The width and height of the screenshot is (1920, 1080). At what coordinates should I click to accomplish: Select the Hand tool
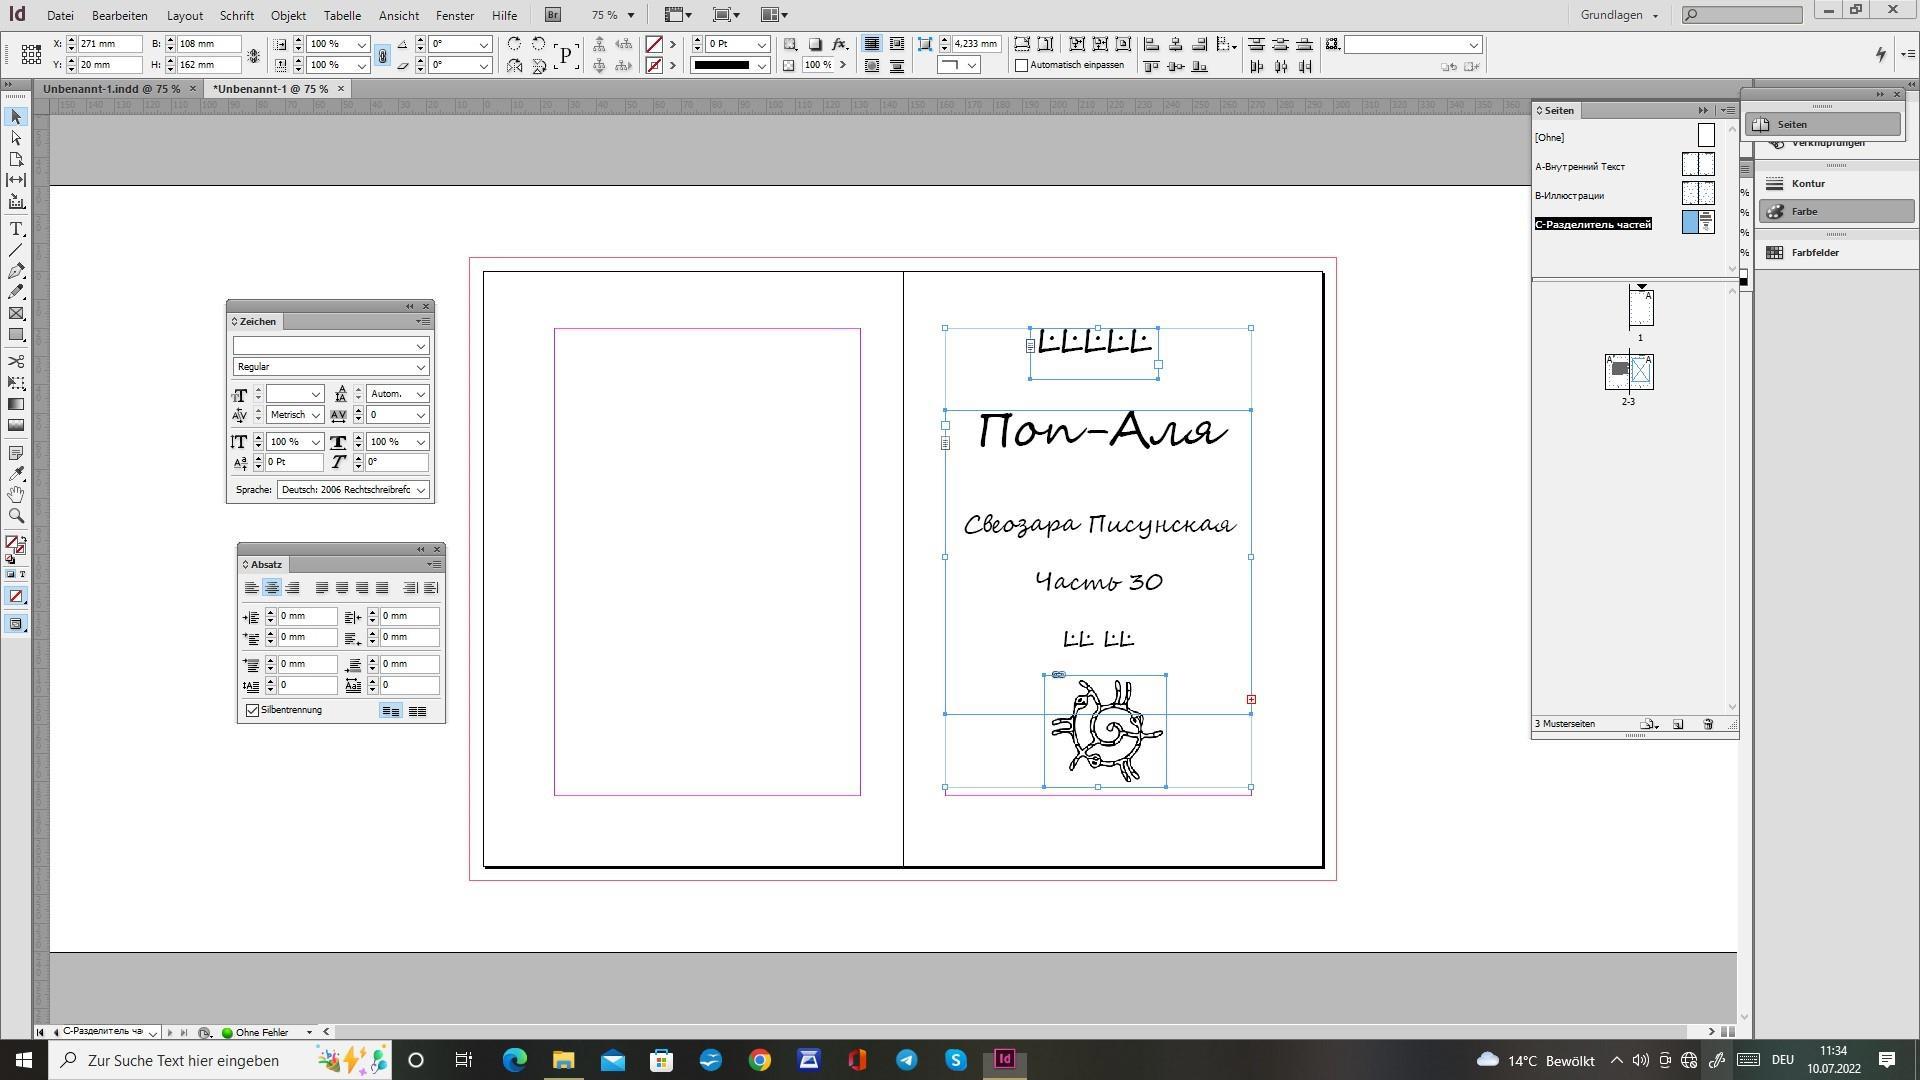(x=16, y=495)
